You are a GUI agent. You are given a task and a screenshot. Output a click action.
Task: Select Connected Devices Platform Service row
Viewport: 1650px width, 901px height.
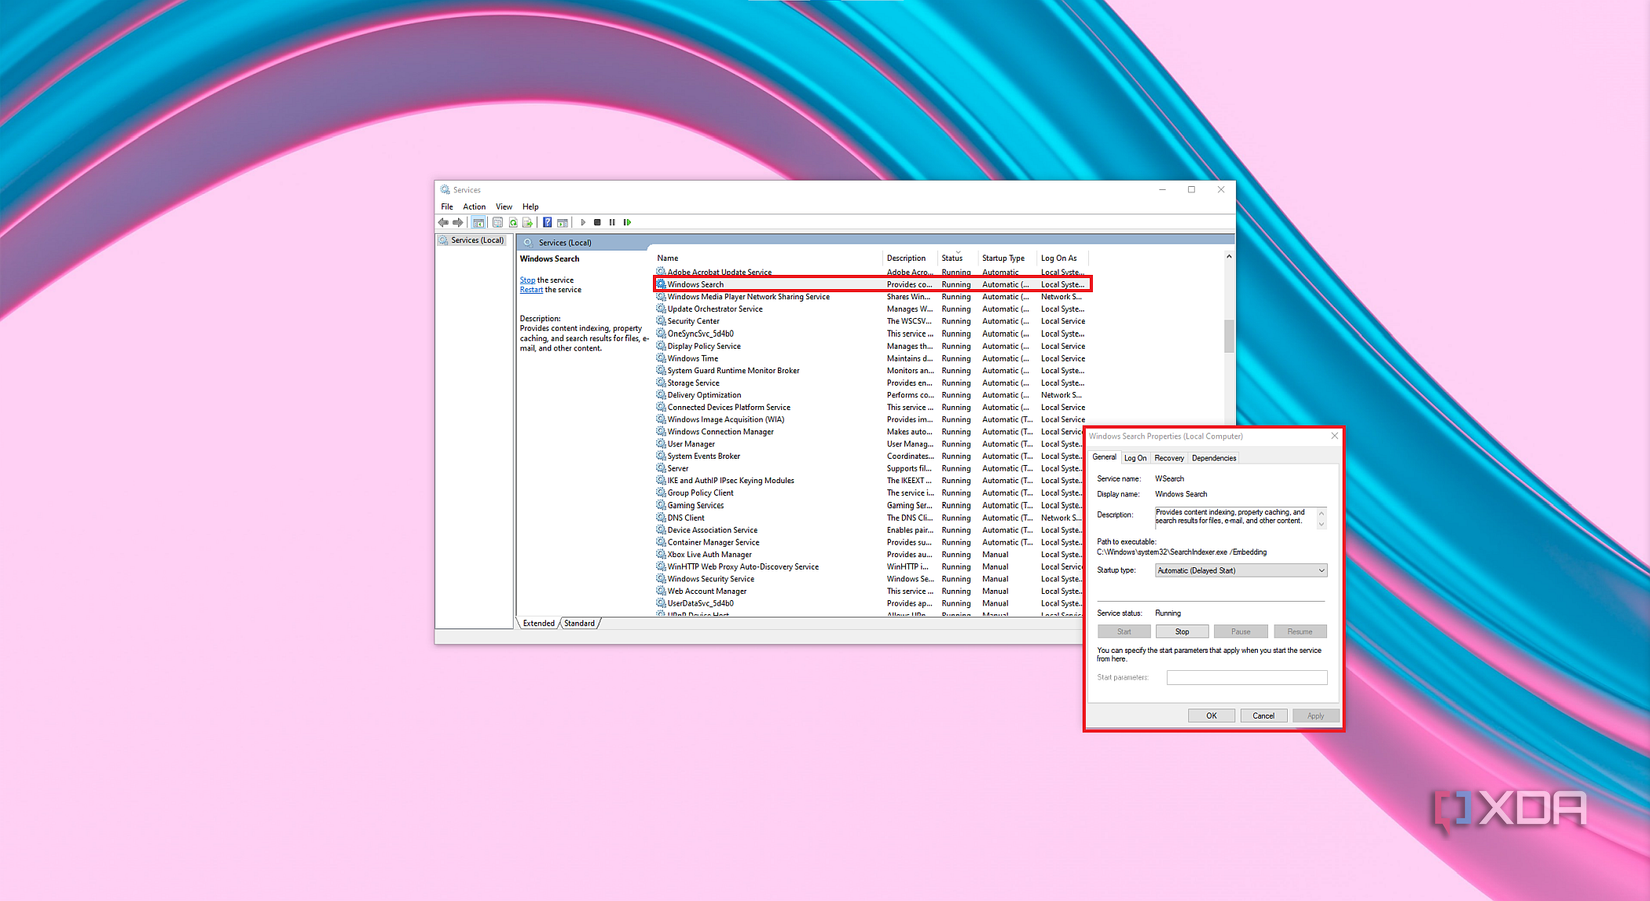tap(872, 407)
